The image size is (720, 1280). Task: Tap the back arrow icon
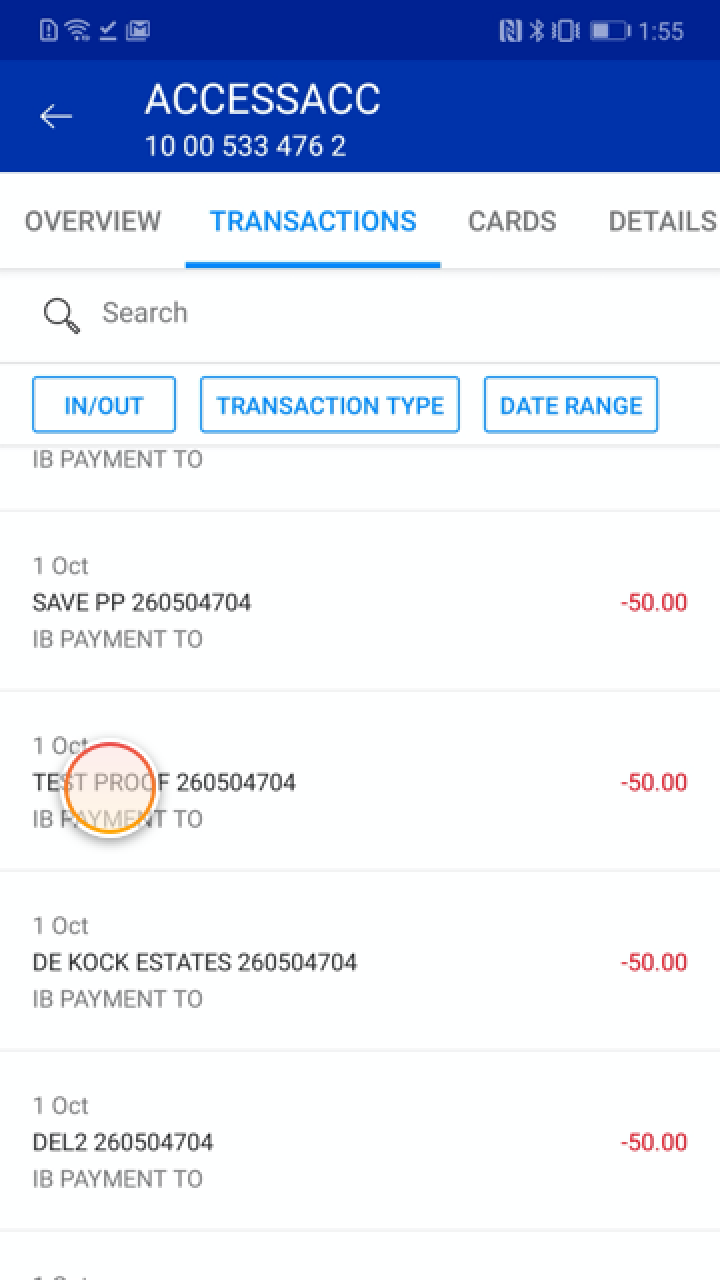pos(56,117)
